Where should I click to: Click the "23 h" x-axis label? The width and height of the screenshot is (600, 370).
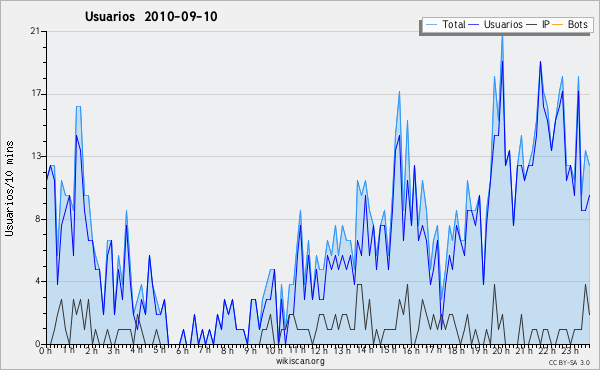point(569,351)
